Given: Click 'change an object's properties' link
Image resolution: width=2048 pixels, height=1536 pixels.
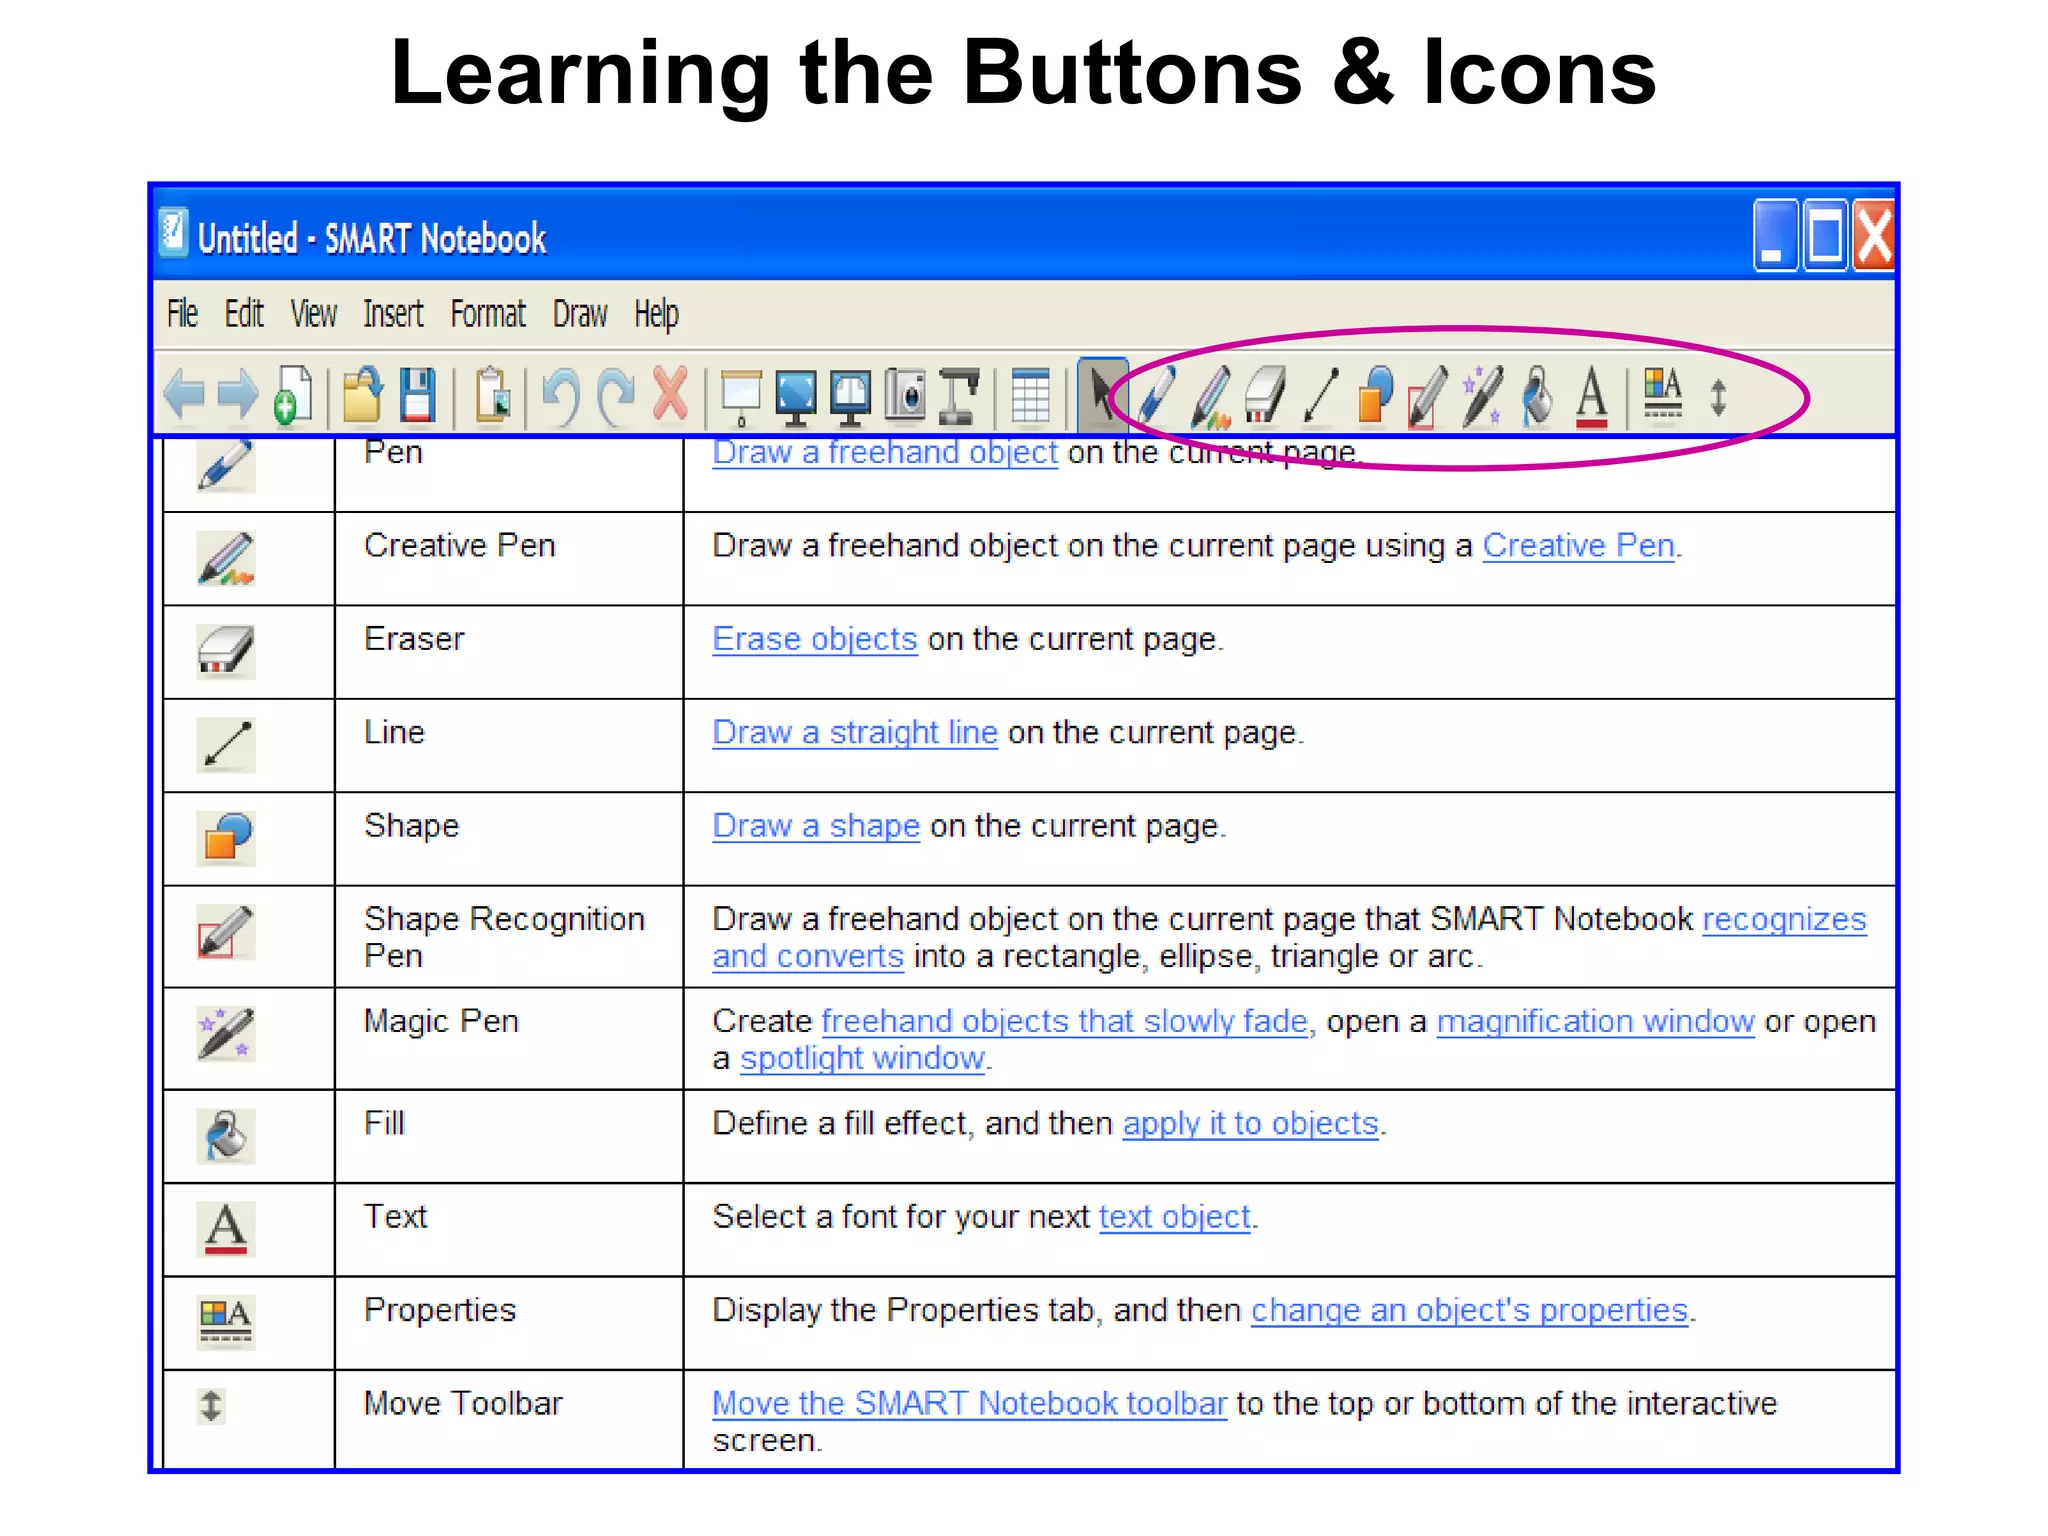Looking at the screenshot, I should 1469,1311.
